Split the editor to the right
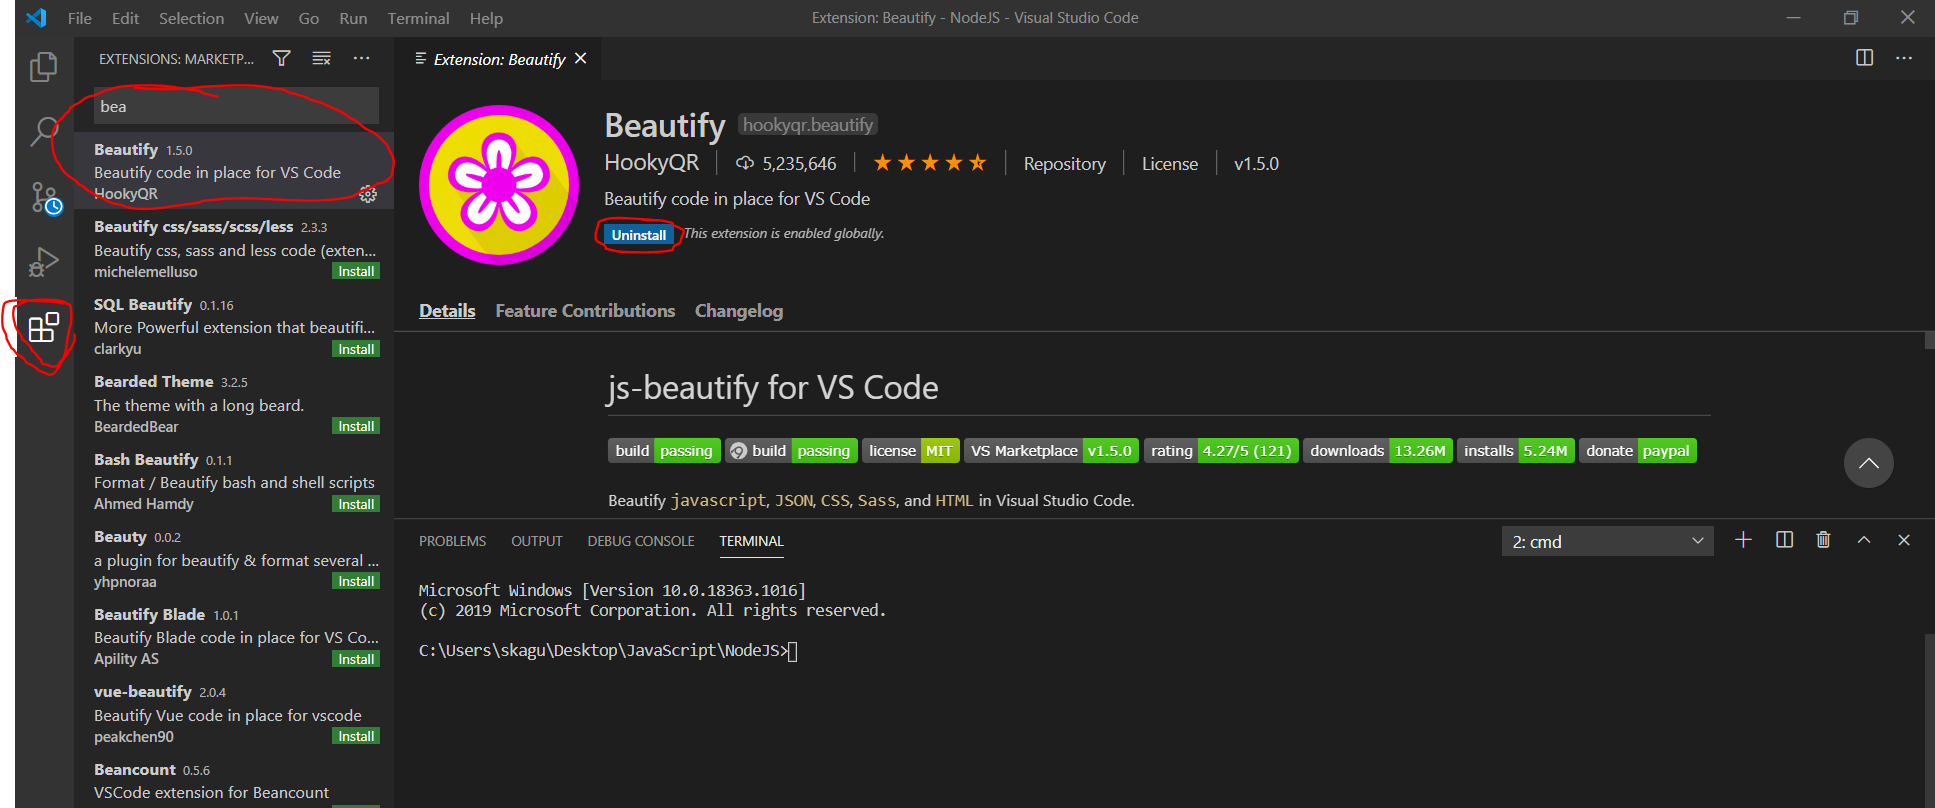The height and width of the screenshot is (808, 1935). (x=1865, y=58)
